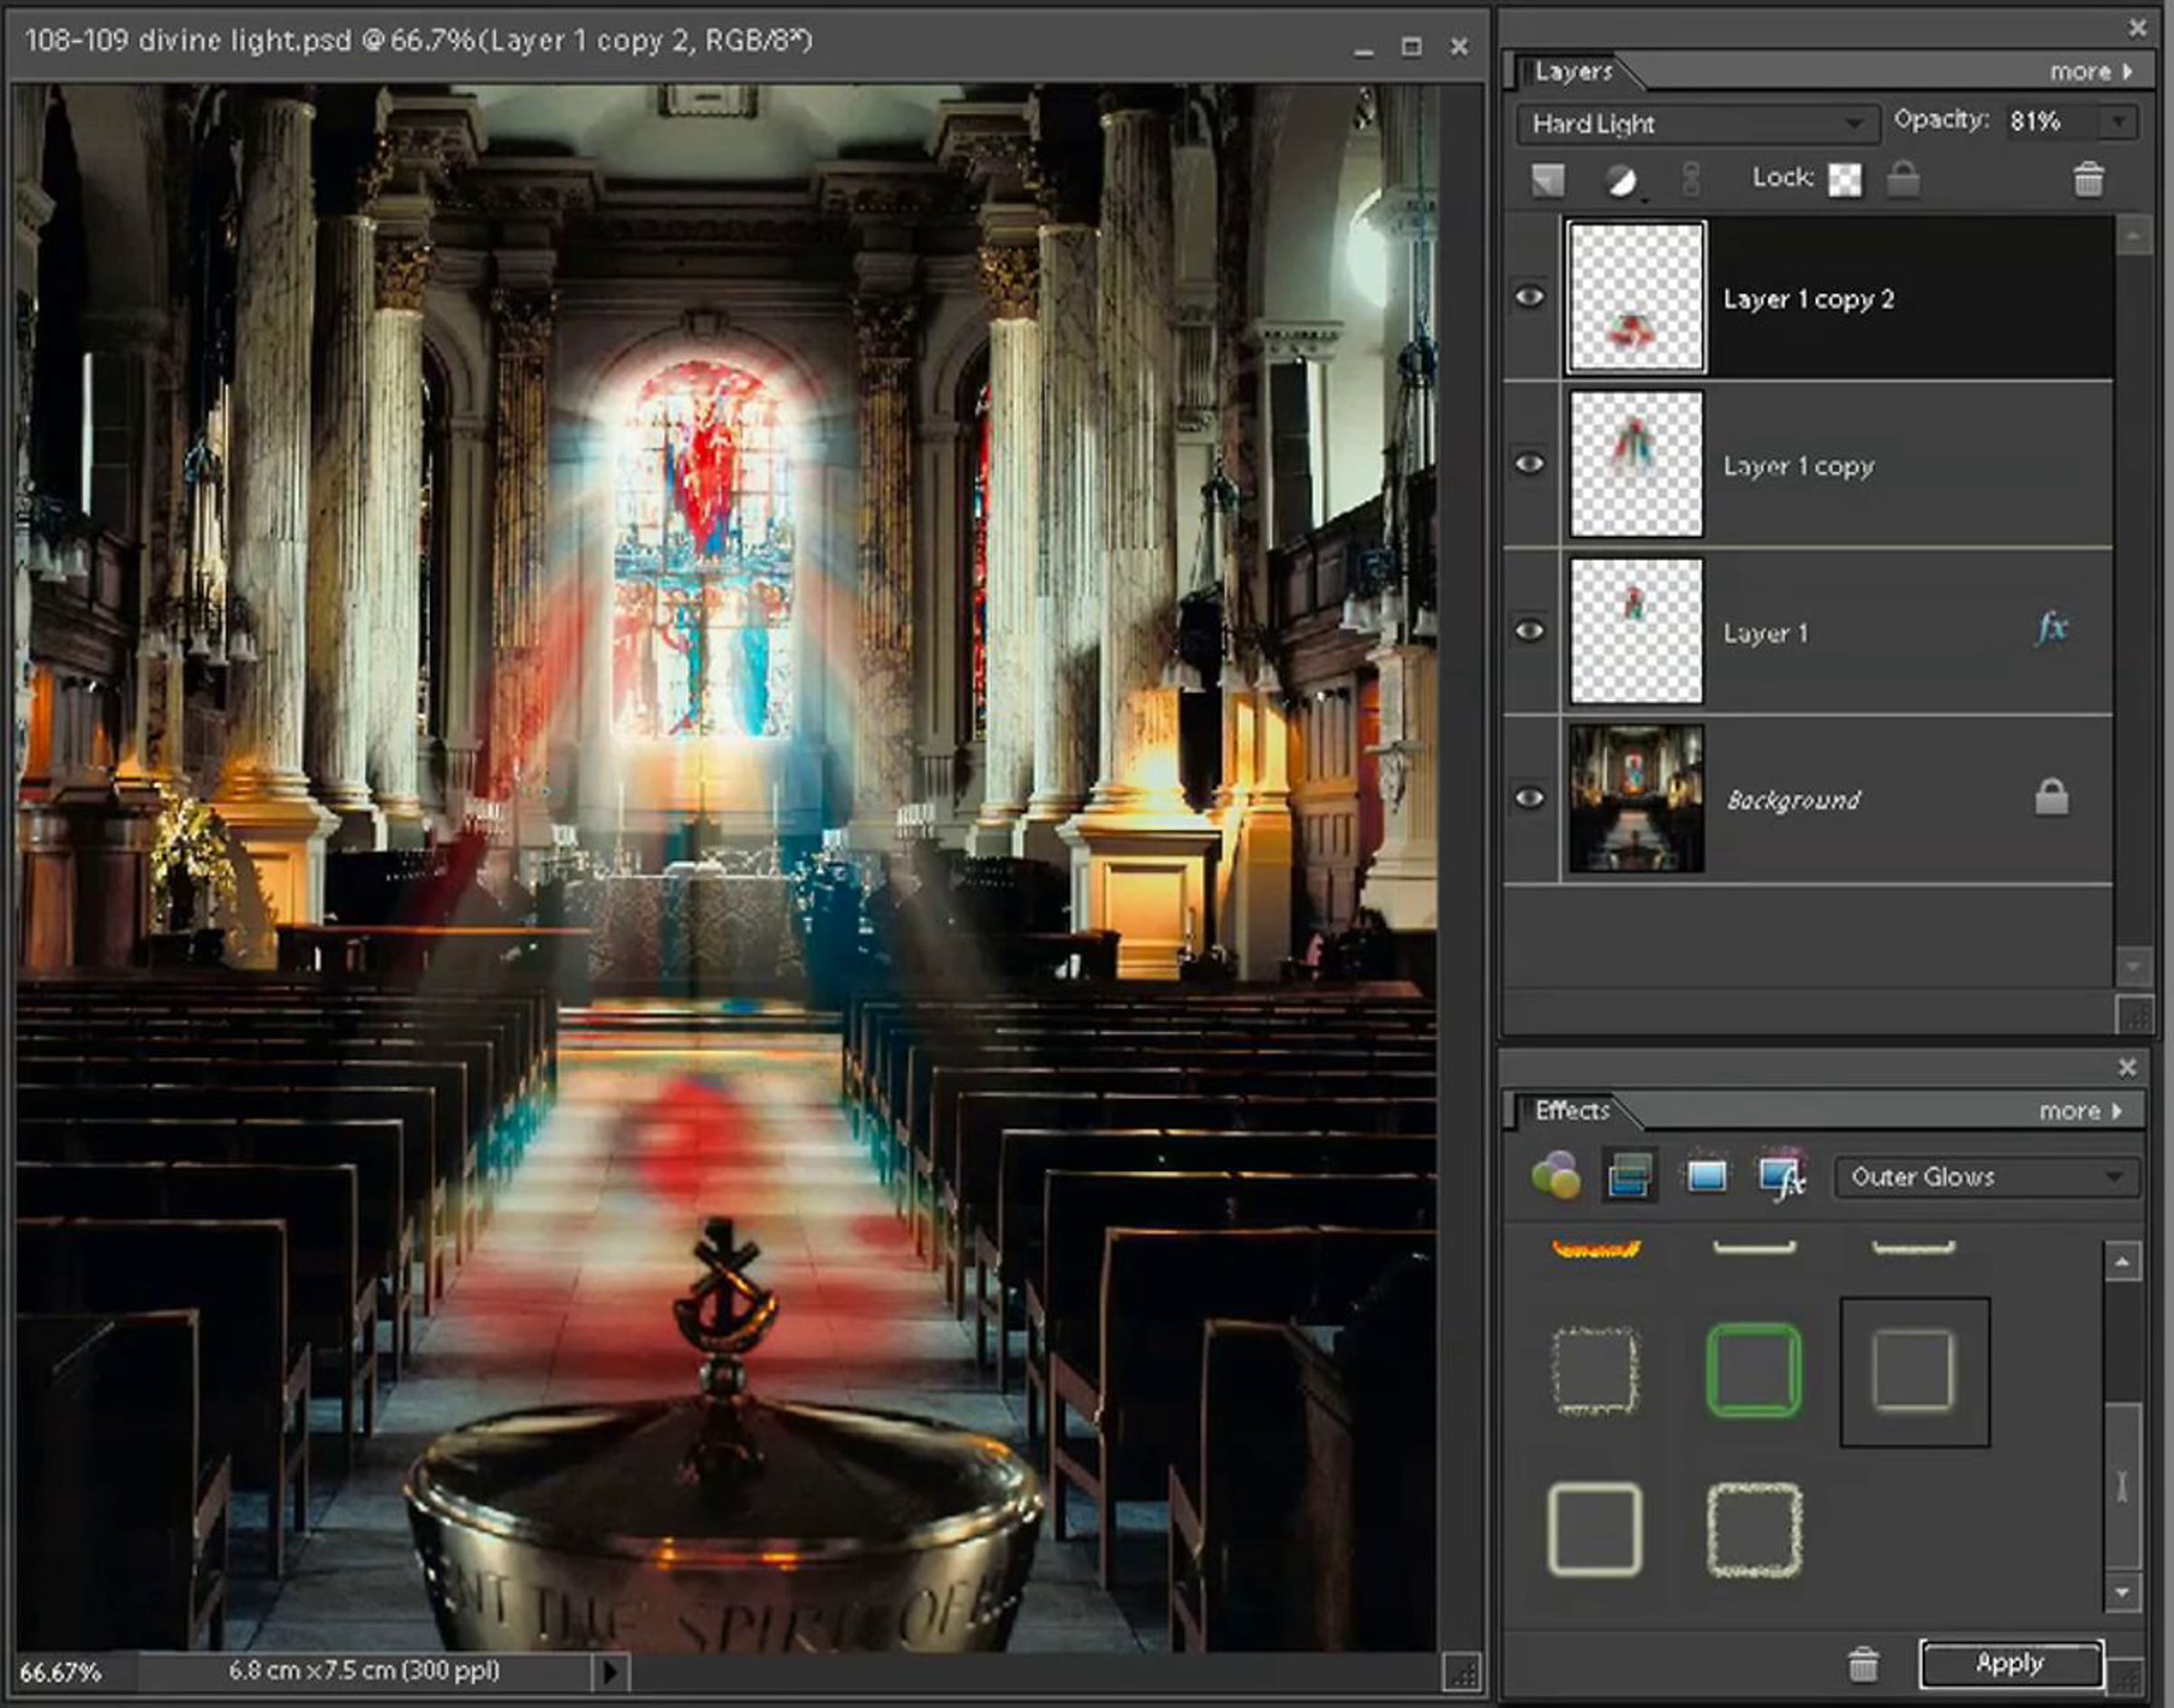This screenshot has height=1708, width=2174.
Task: Hide the Layer 1 copy 2 layer
Action: (1529, 297)
